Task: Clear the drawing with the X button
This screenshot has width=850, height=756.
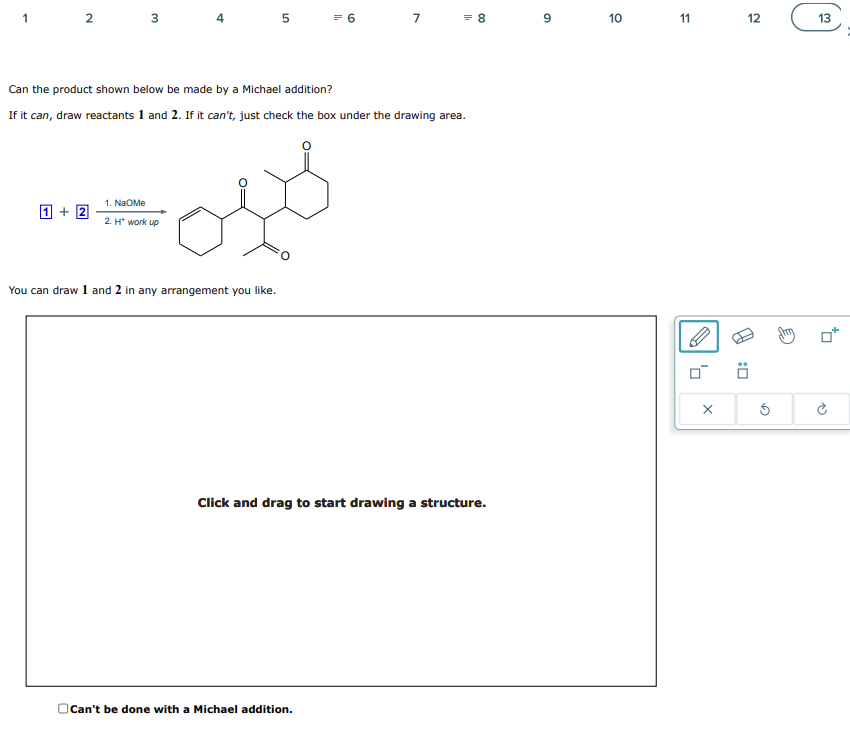Action: point(707,409)
